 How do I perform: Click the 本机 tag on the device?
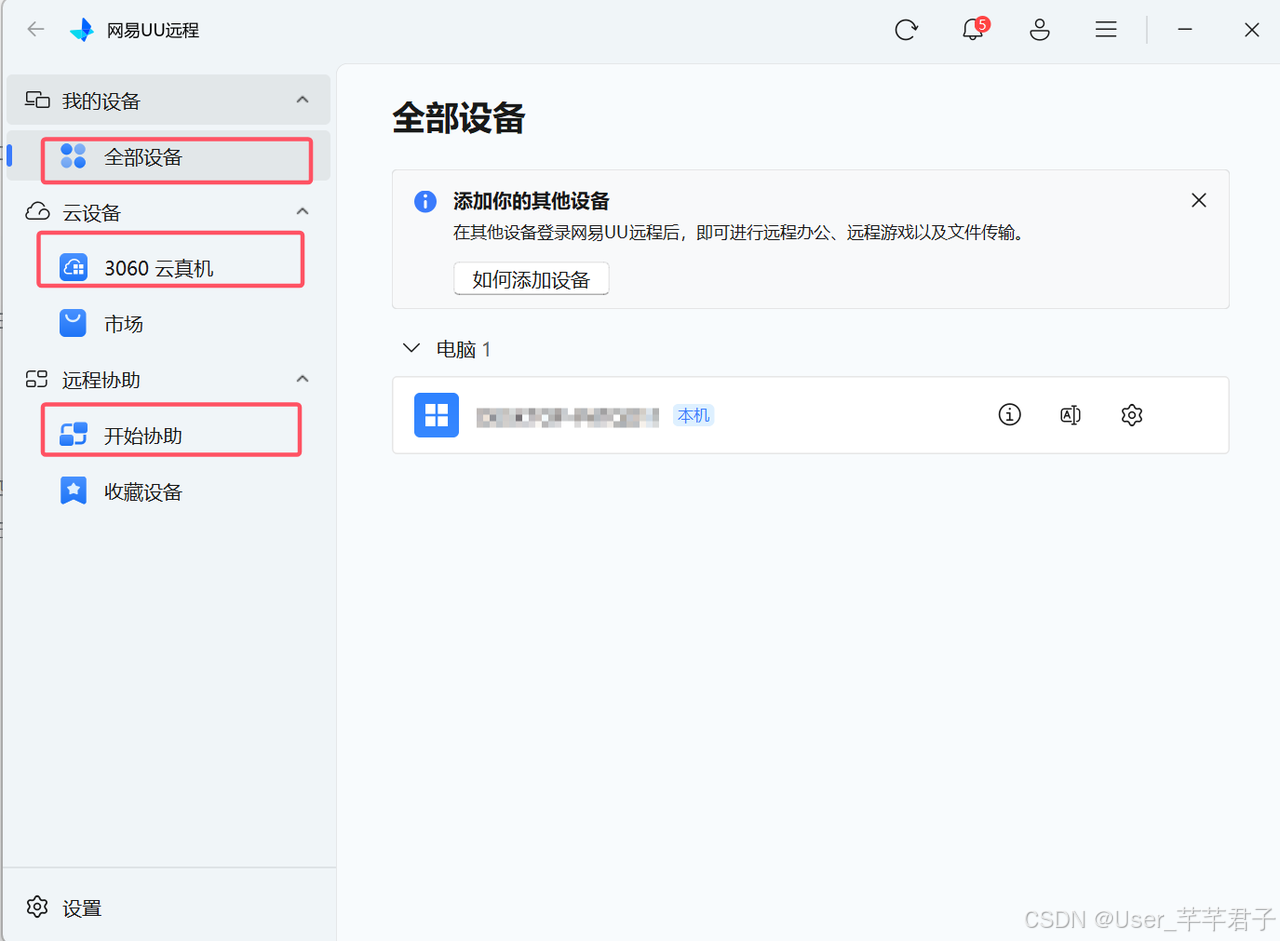point(693,415)
